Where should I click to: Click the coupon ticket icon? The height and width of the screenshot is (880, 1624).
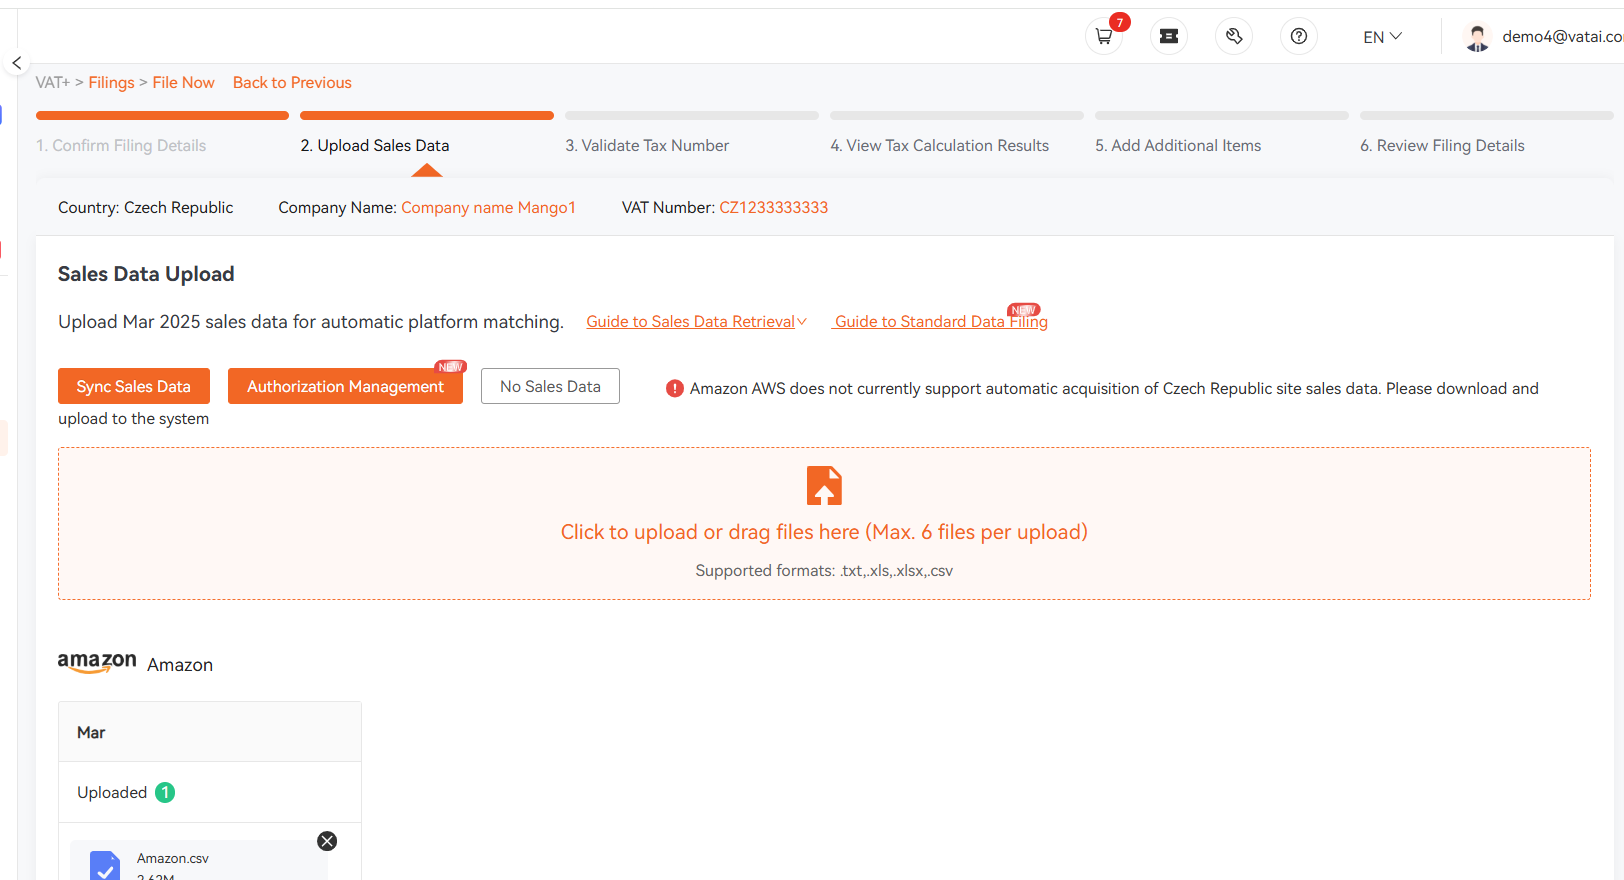coord(1168,37)
